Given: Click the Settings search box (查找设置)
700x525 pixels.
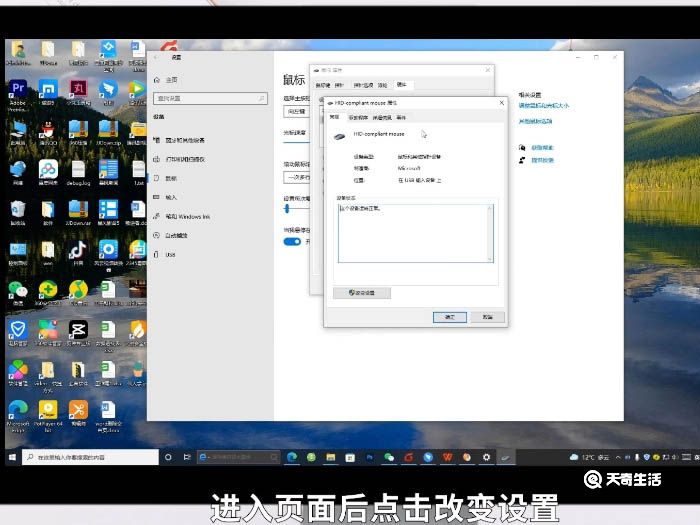Looking at the screenshot, I should tap(210, 98).
